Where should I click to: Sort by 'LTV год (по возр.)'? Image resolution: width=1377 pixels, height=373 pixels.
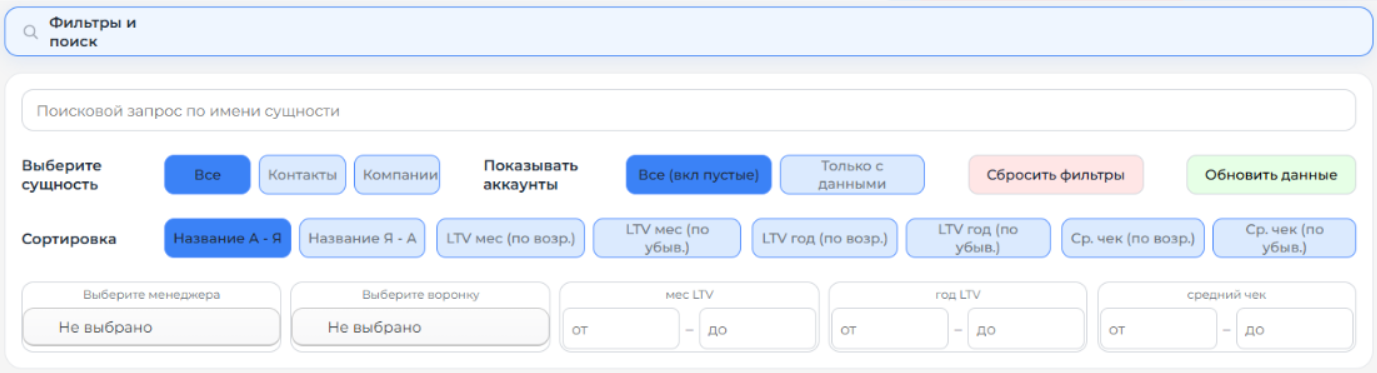click(825, 239)
